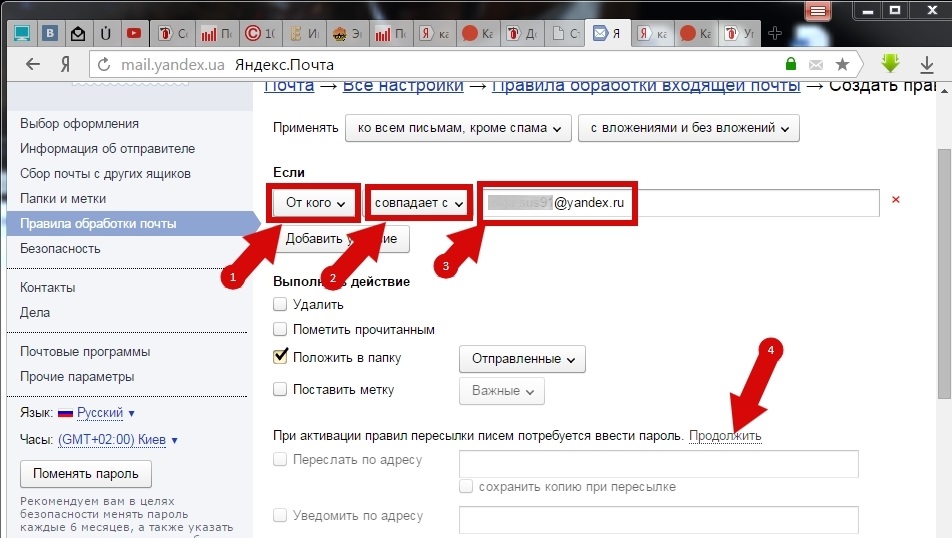
Task: Open 'Информация об отправителе' settings
Action: (107, 148)
